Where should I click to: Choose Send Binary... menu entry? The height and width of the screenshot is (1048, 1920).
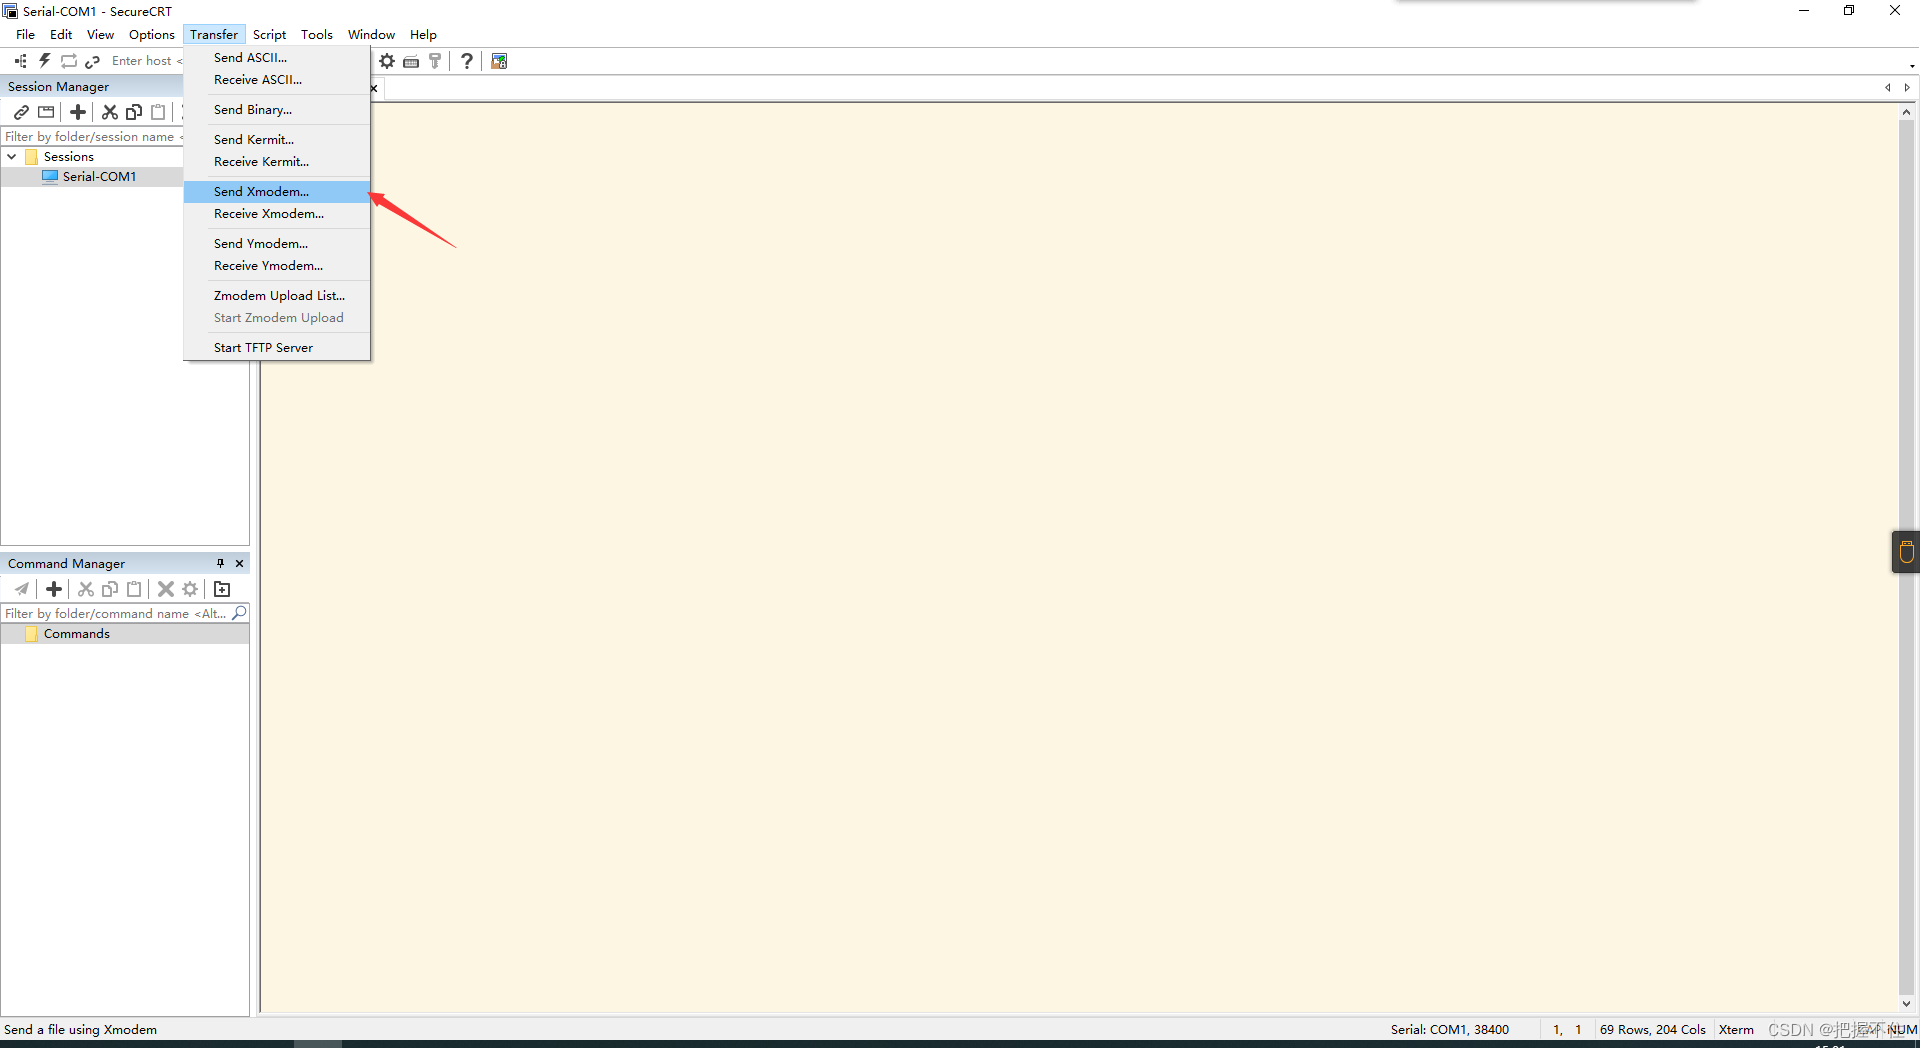pyautogui.click(x=277, y=110)
